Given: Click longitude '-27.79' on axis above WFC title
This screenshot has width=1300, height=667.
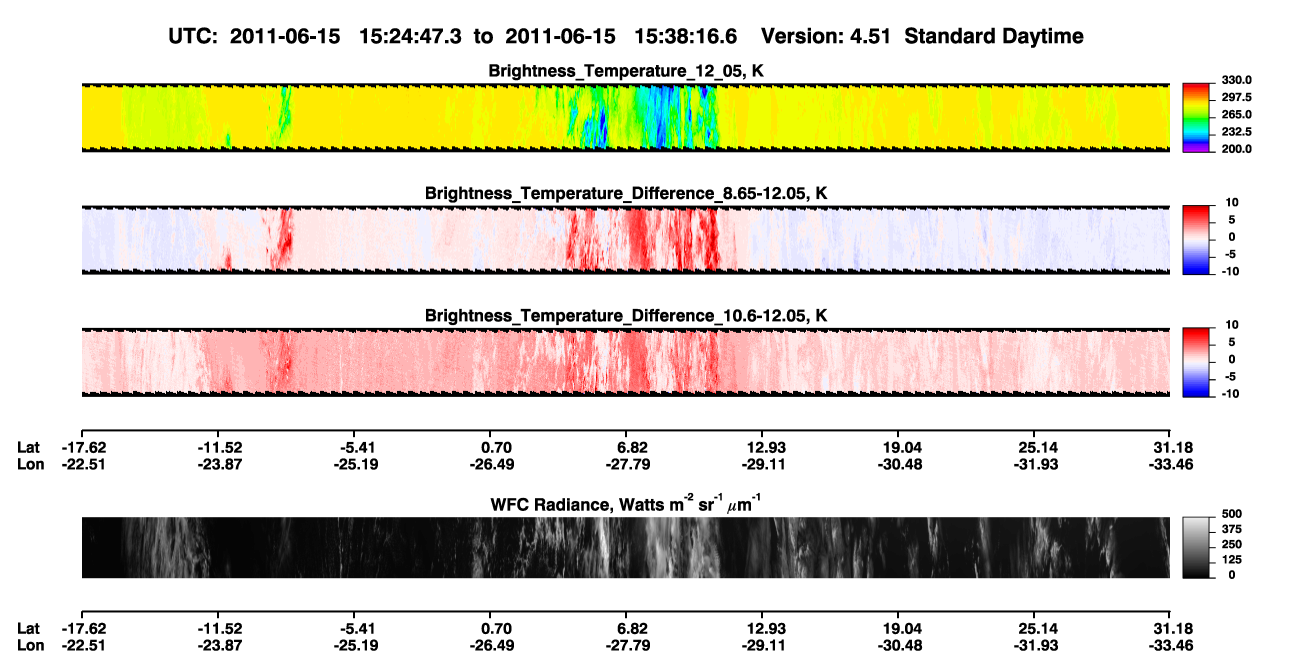Looking at the screenshot, I should 628,464.
